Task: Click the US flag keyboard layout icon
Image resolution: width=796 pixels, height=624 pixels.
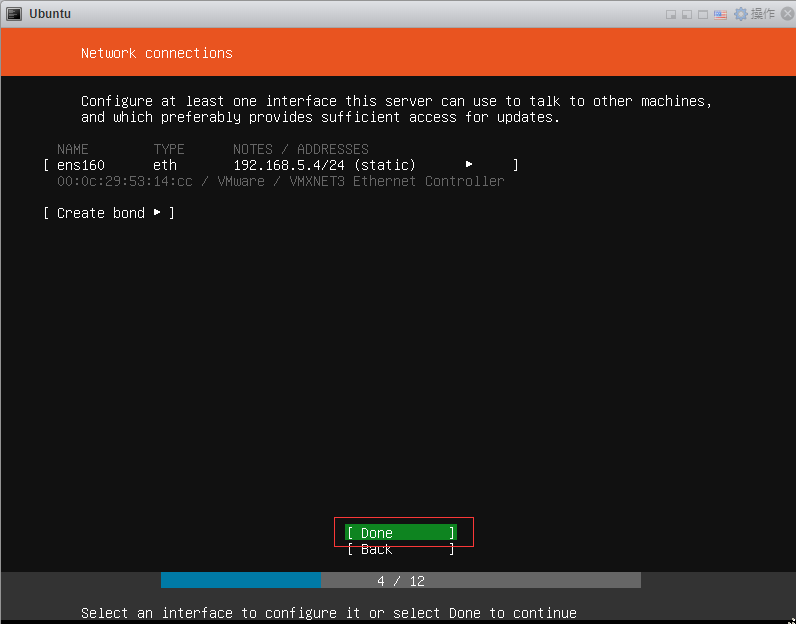Action: tap(722, 14)
